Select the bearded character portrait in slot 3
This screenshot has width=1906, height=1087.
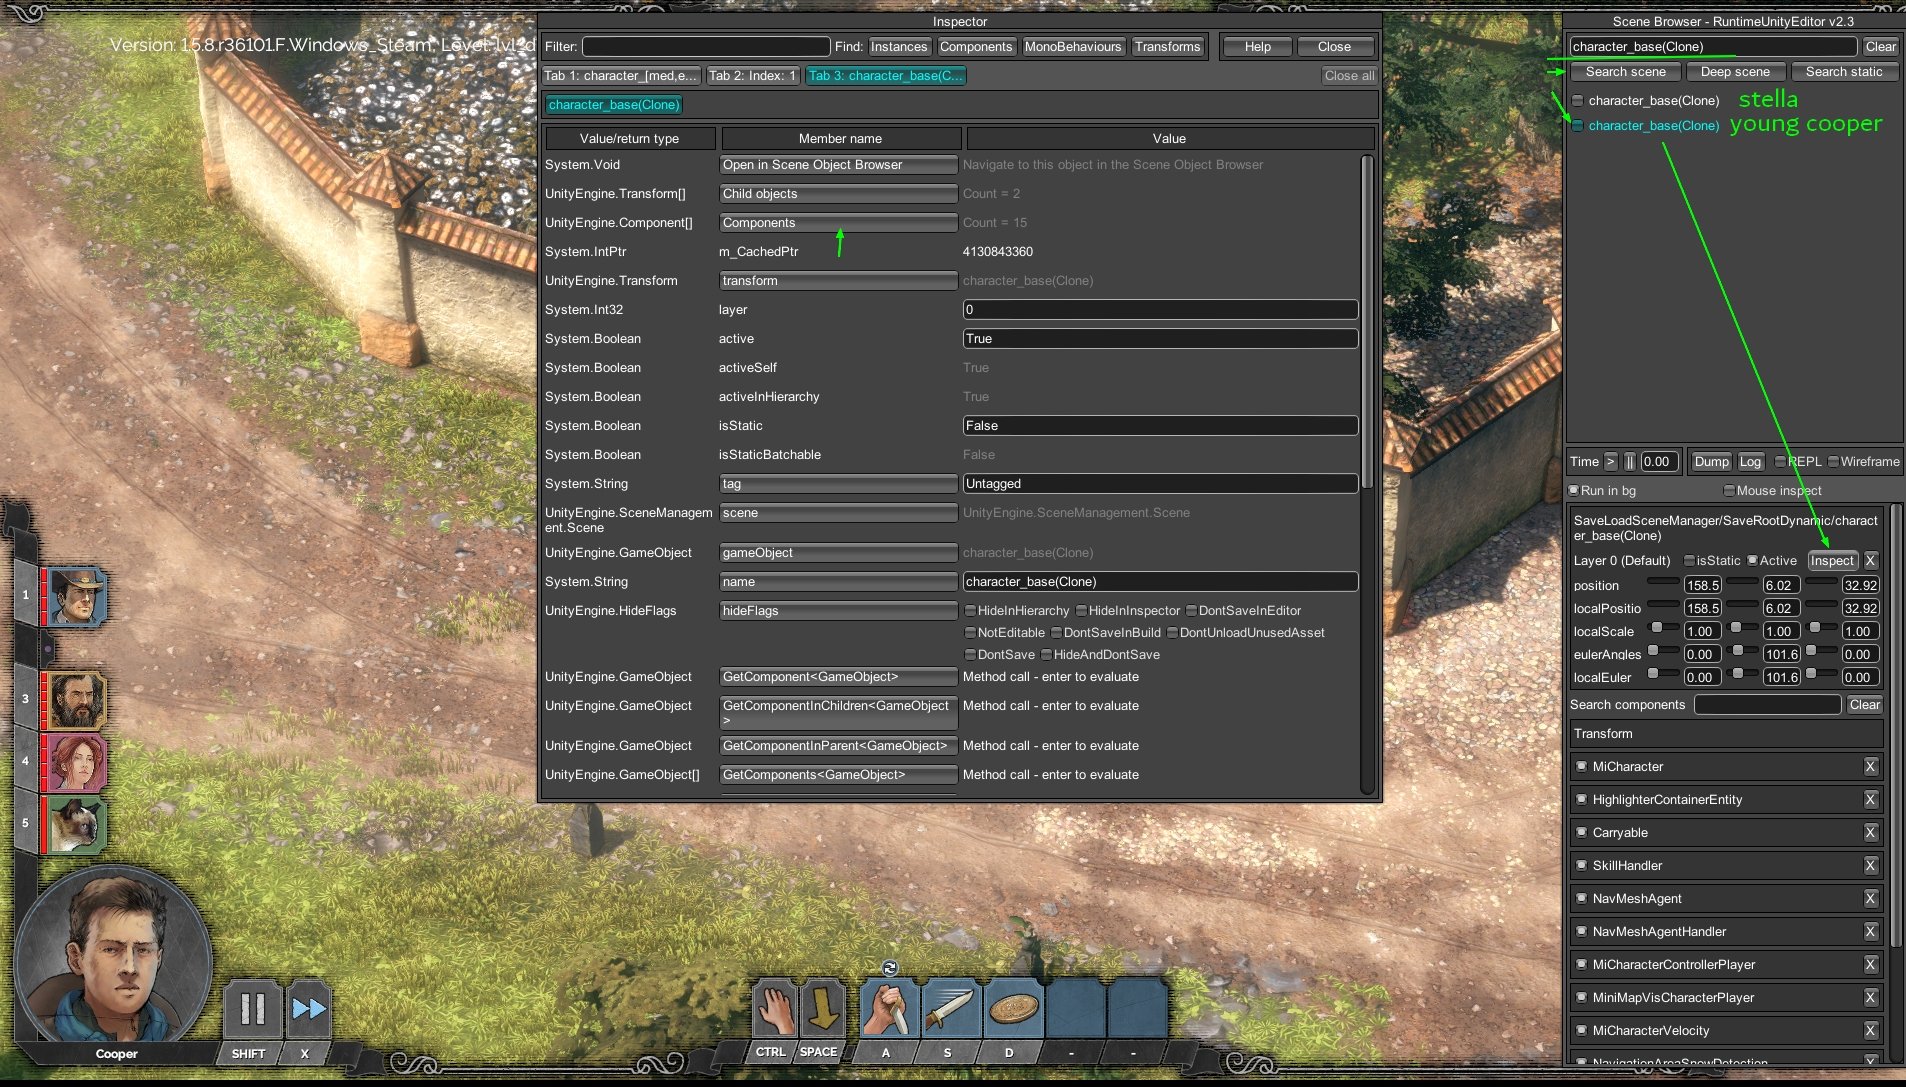pyautogui.click(x=77, y=699)
